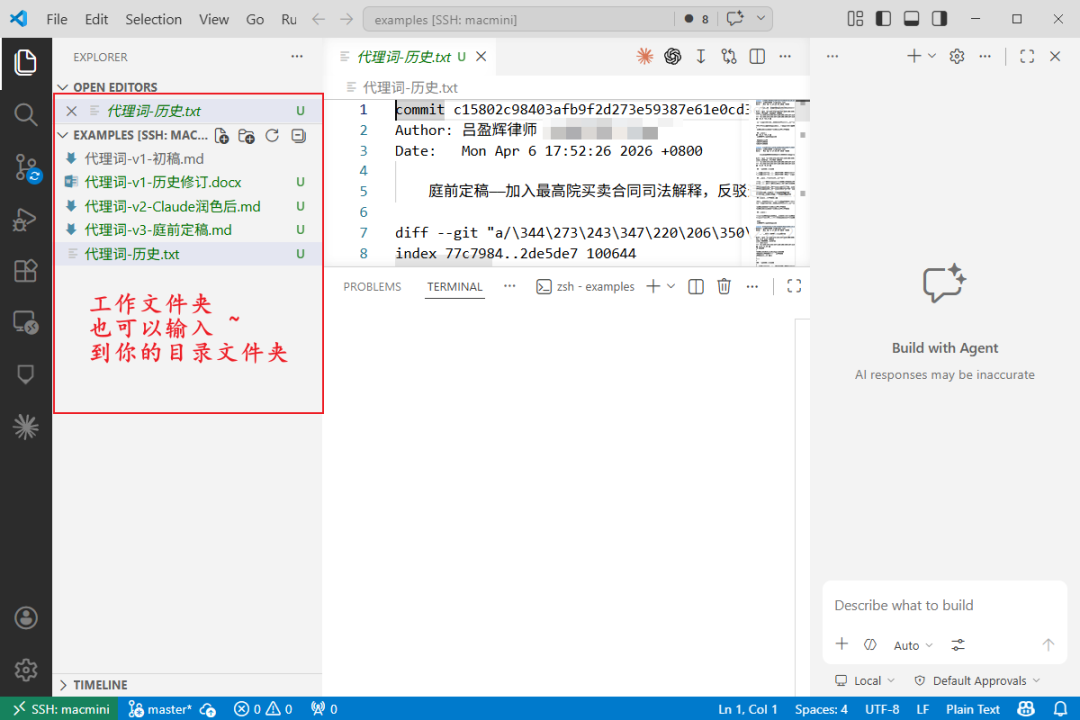Add context with plus in chat input
1080x720 pixels.
coord(842,644)
